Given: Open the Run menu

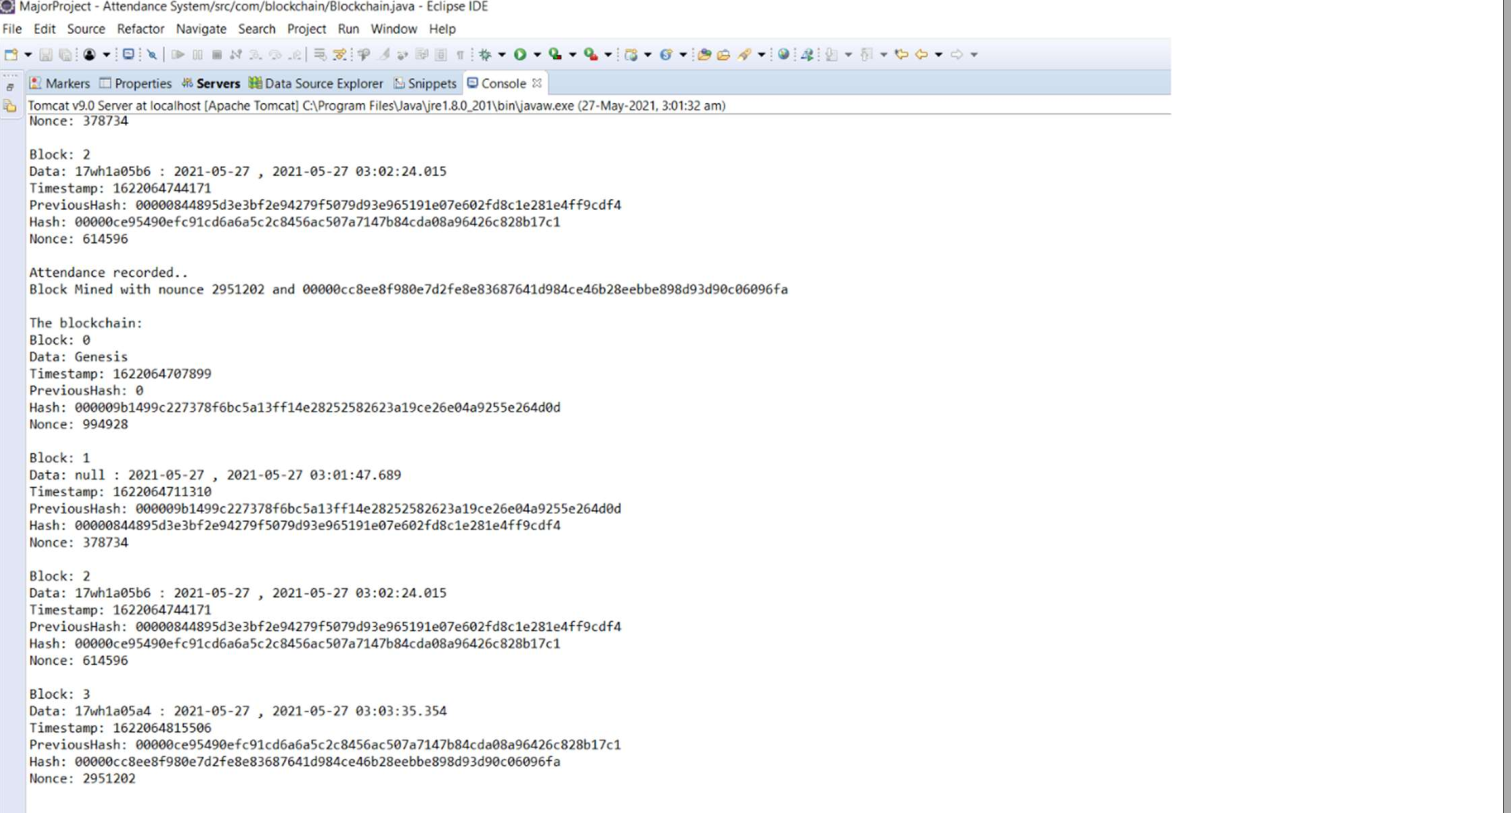Looking at the screenshot, I should 348,29.
